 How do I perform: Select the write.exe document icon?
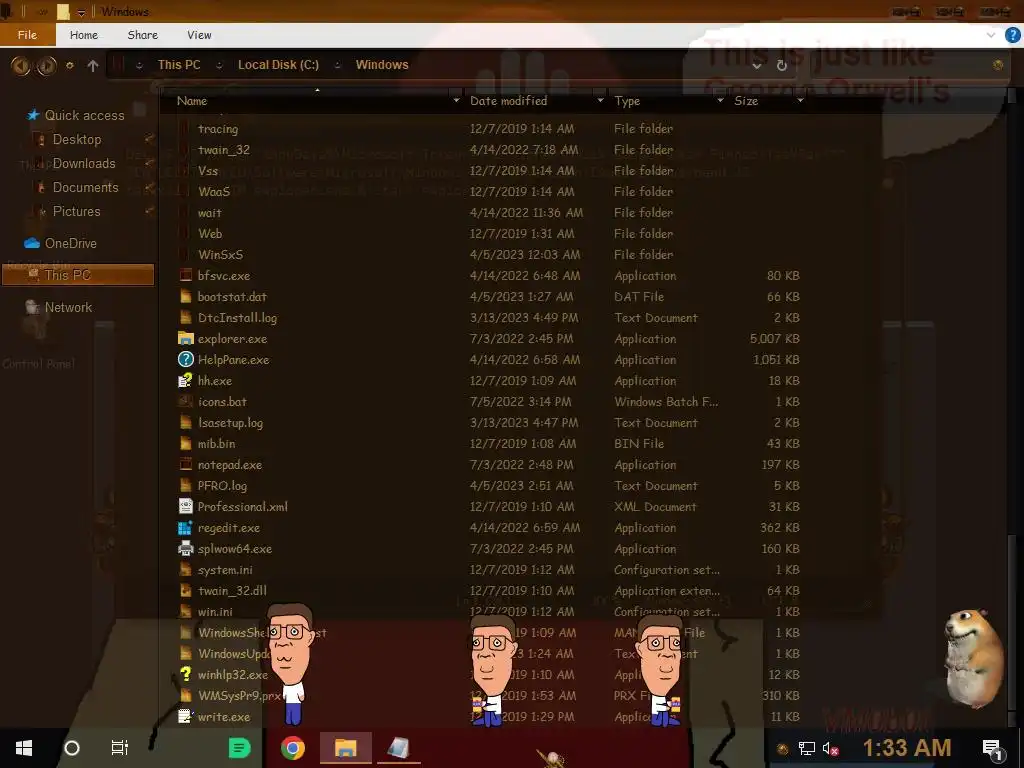186,716
